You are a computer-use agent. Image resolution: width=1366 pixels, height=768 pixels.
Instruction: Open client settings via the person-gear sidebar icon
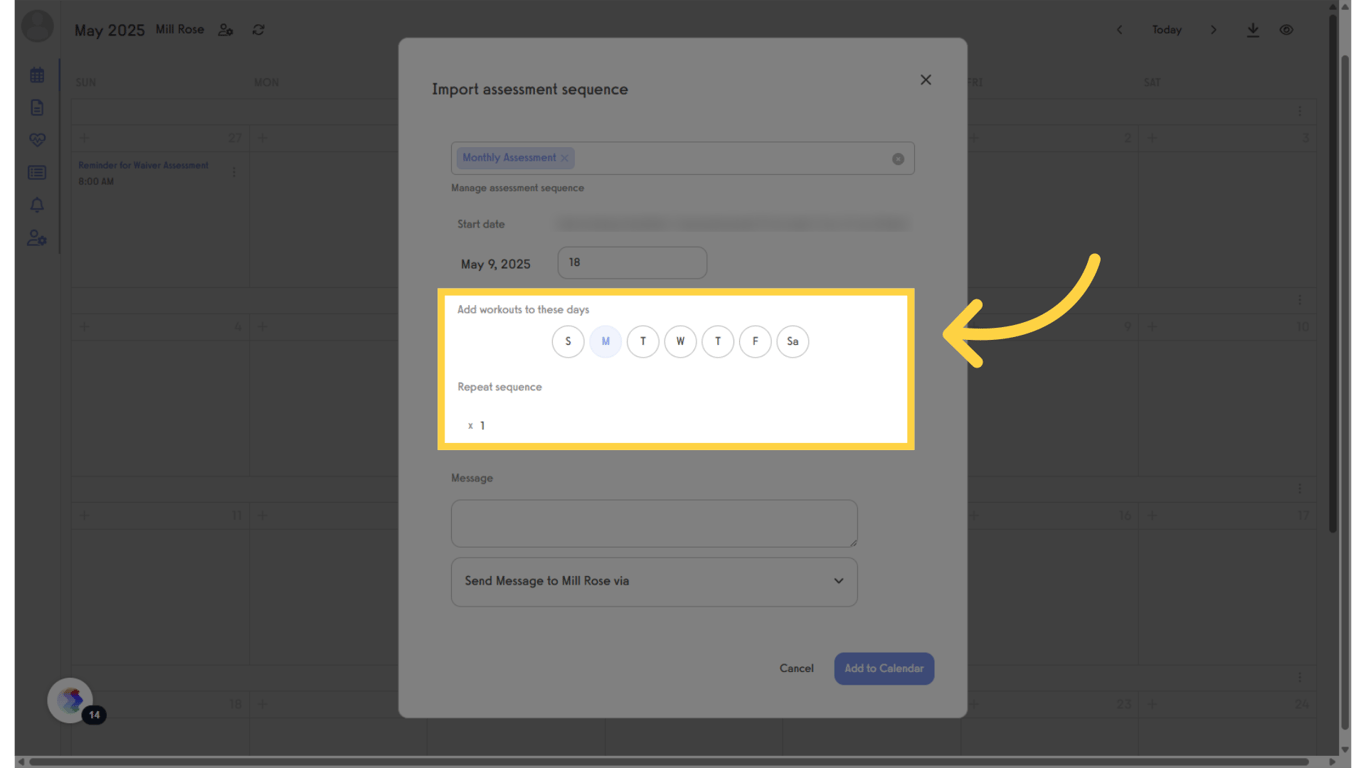pyautogui.click(x=37, y=238)
